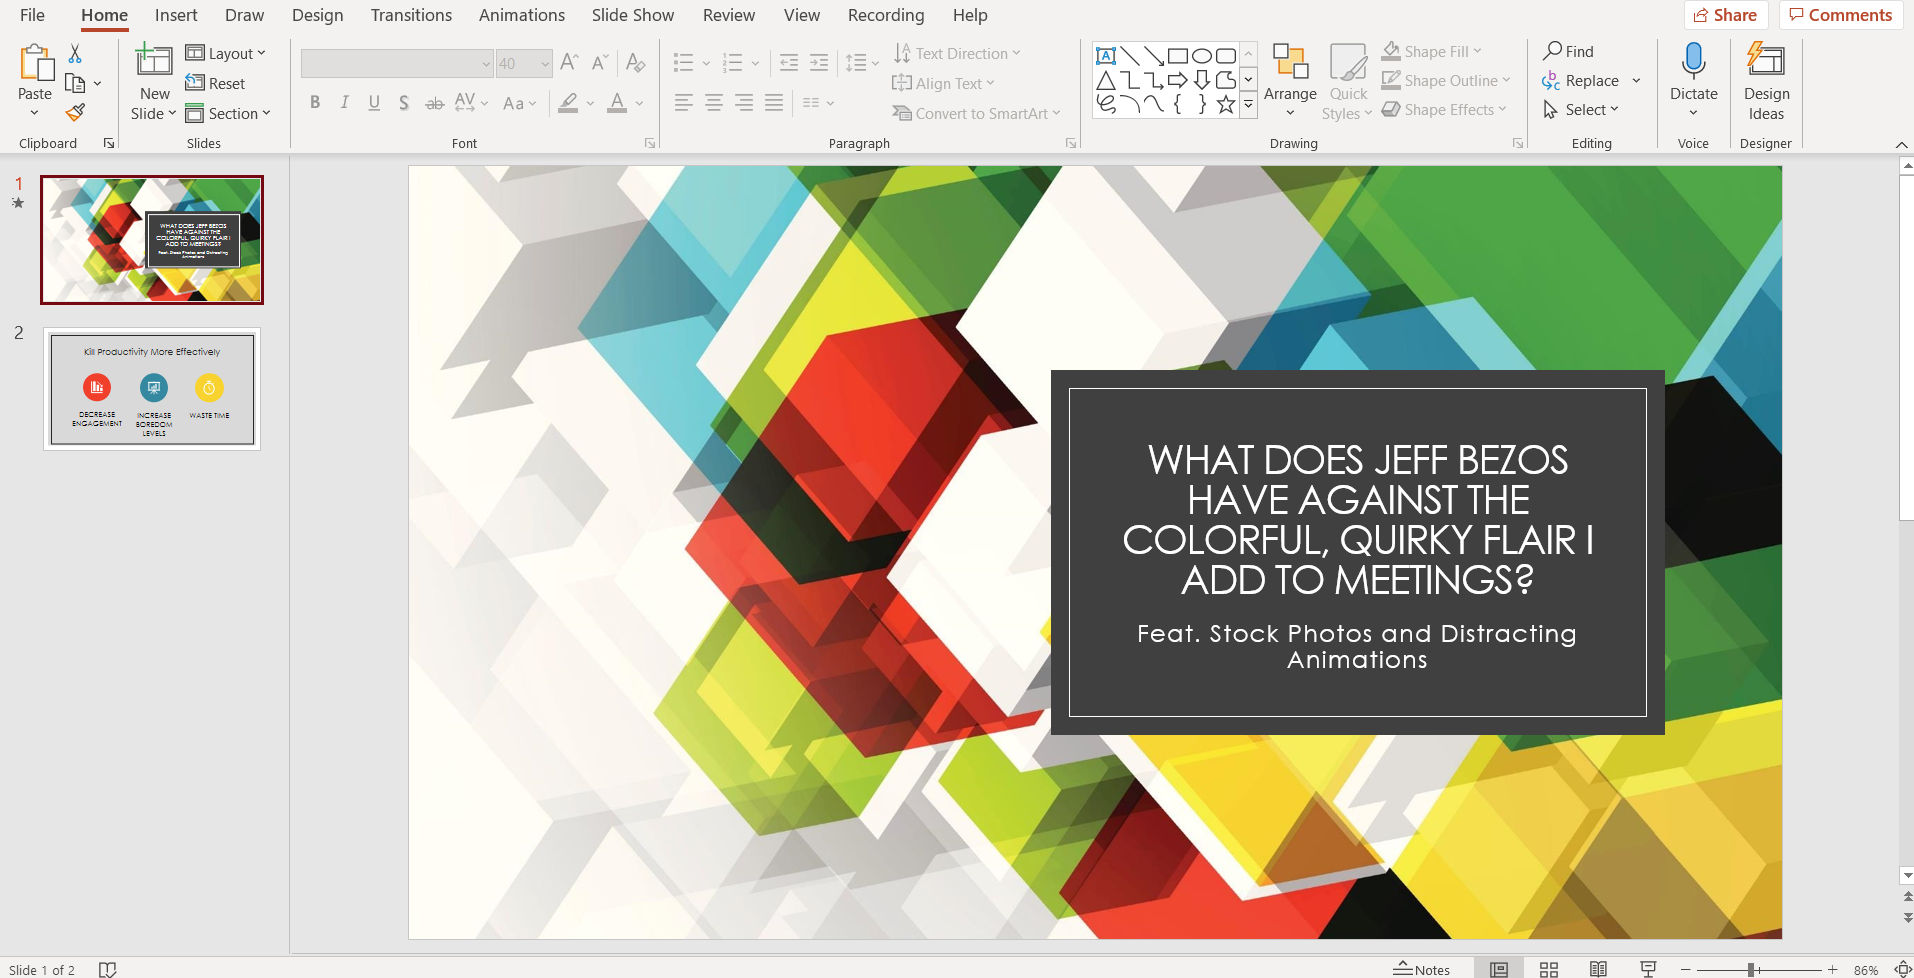Toggle text Shadow formatting
1914x978 pixels.
tap(404, 103)
